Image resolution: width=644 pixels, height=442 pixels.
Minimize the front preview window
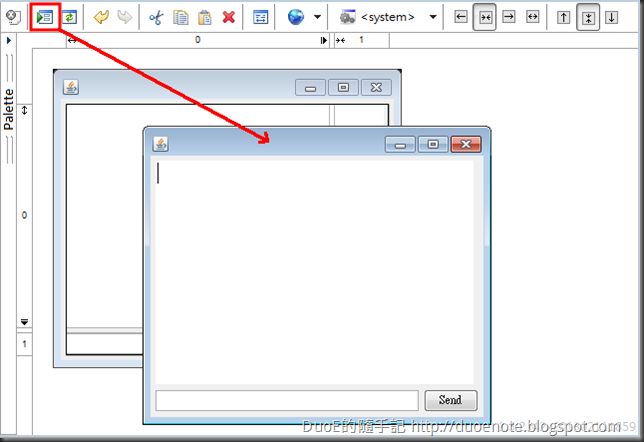(x=400, y=144)
